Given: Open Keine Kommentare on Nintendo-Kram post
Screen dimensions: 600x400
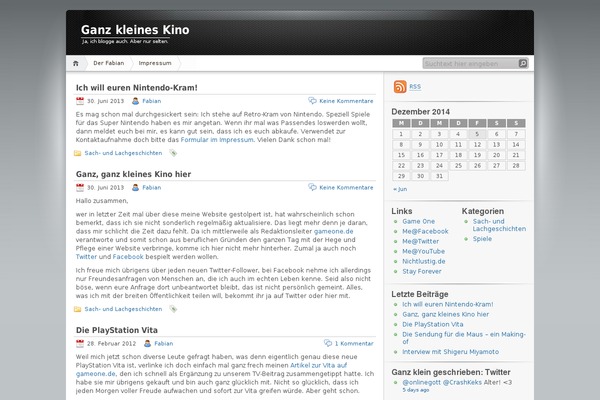Looking at the screenshot, I should (x=346, y=101).
